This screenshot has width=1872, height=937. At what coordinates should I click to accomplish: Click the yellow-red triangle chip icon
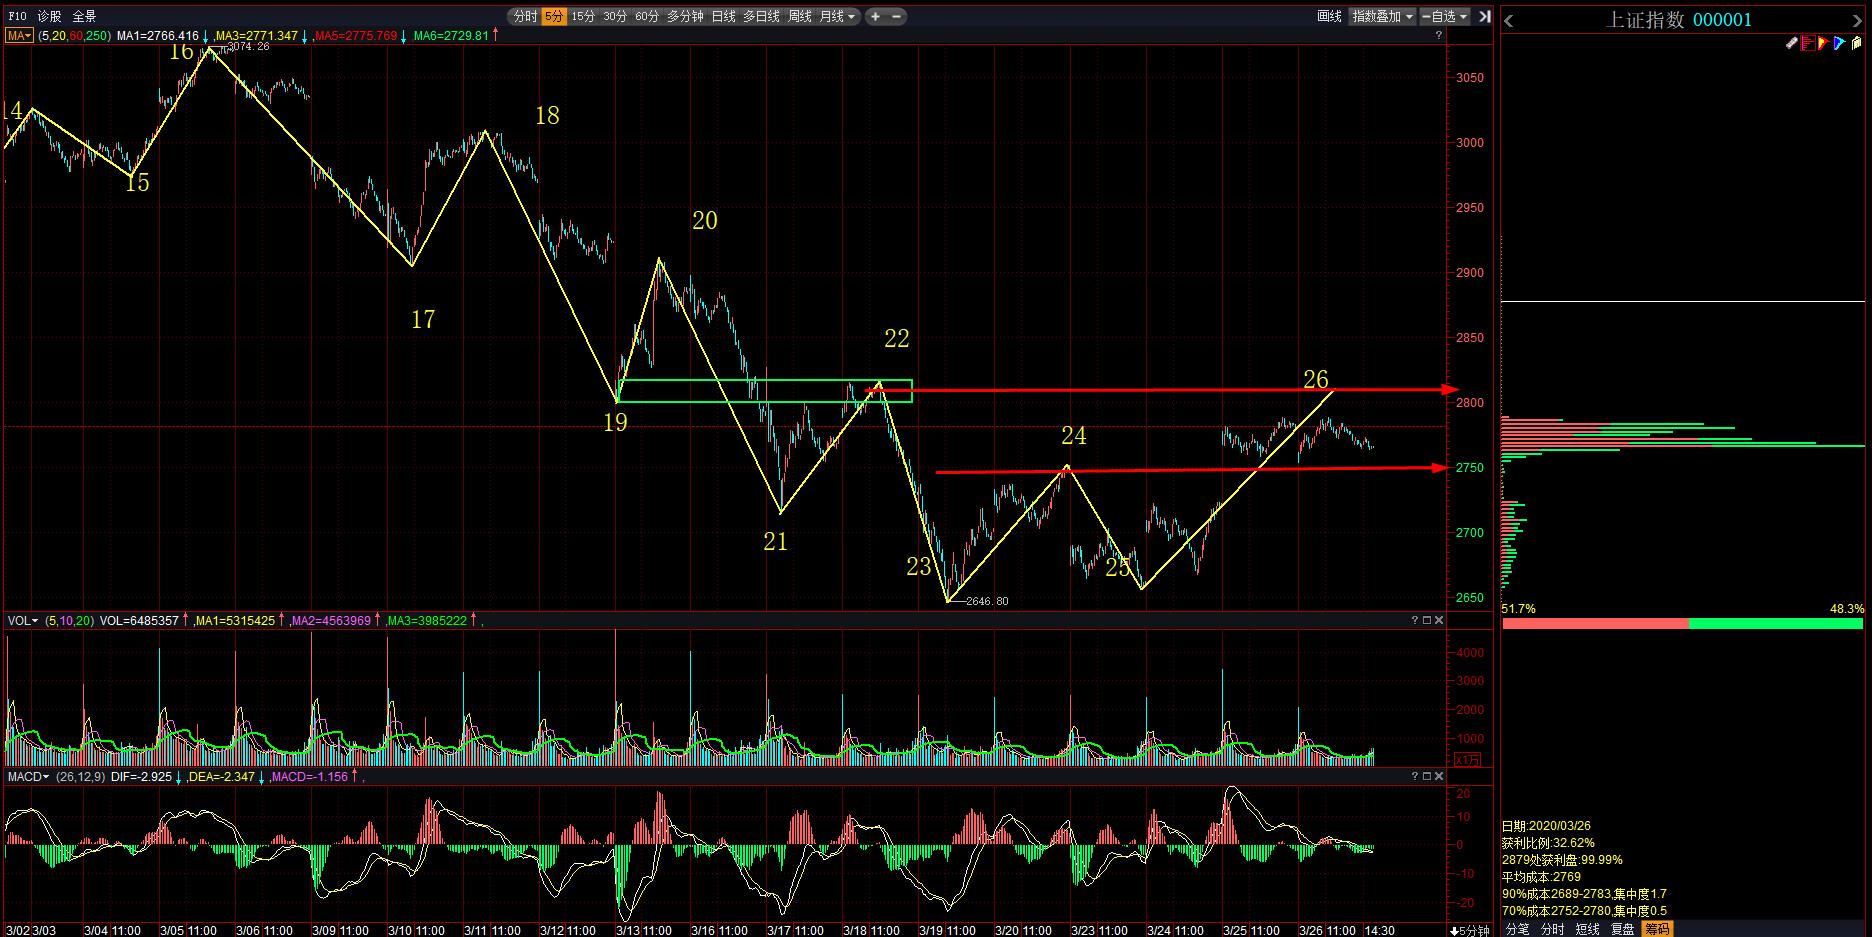click(1823, 43)
